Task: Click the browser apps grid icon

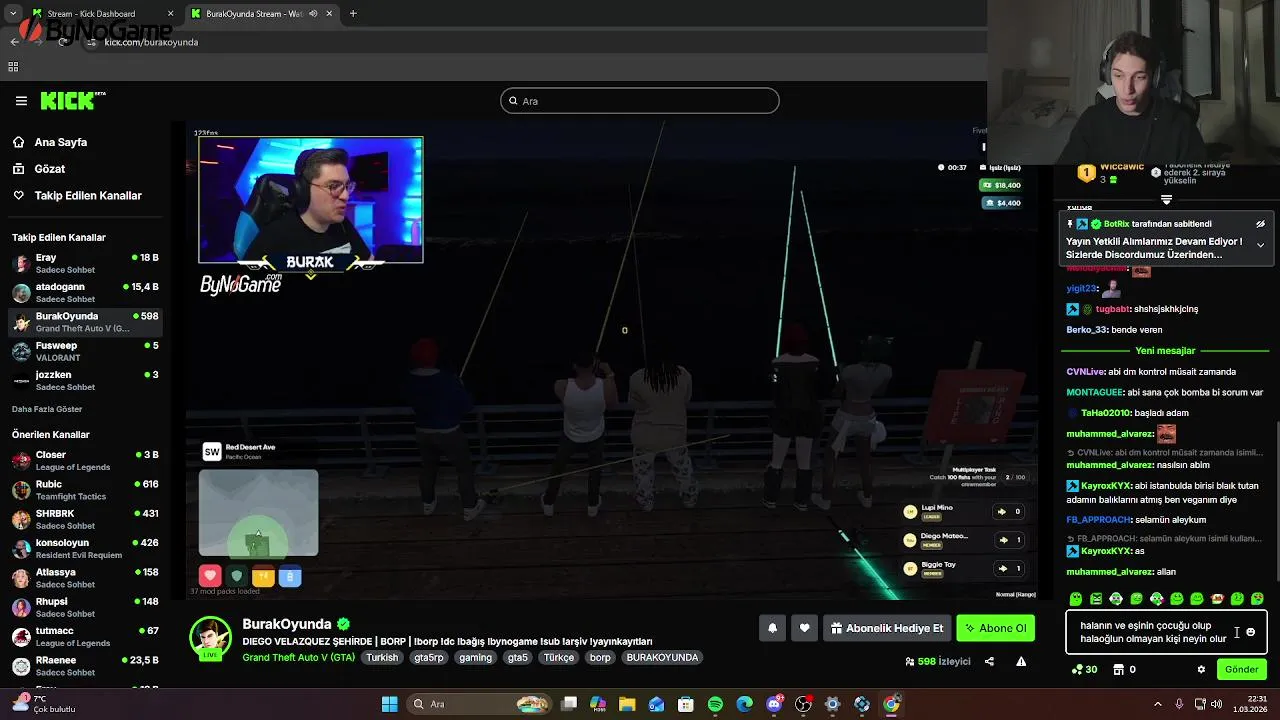Action: click(x=13, y=67)
